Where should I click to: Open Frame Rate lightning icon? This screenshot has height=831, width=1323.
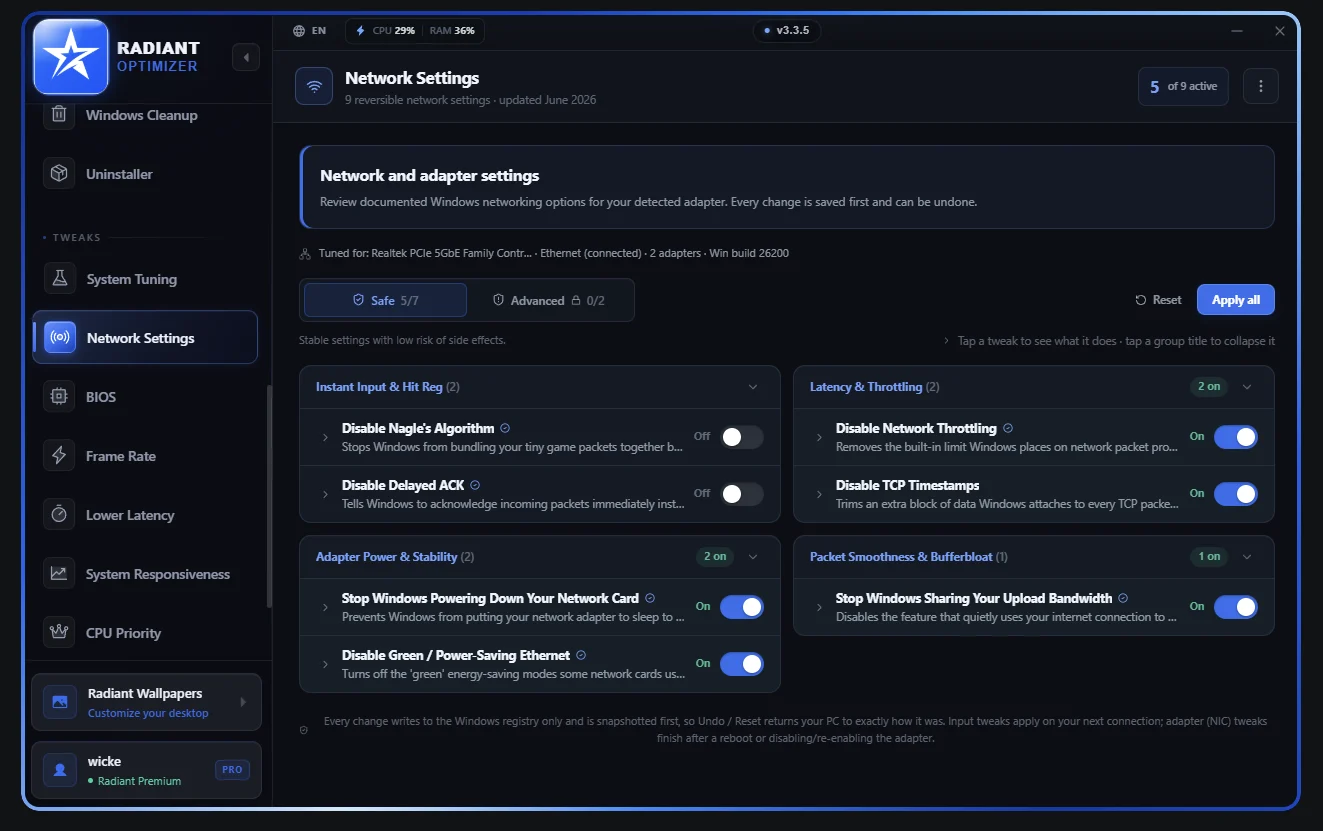[x=59, y=456]
